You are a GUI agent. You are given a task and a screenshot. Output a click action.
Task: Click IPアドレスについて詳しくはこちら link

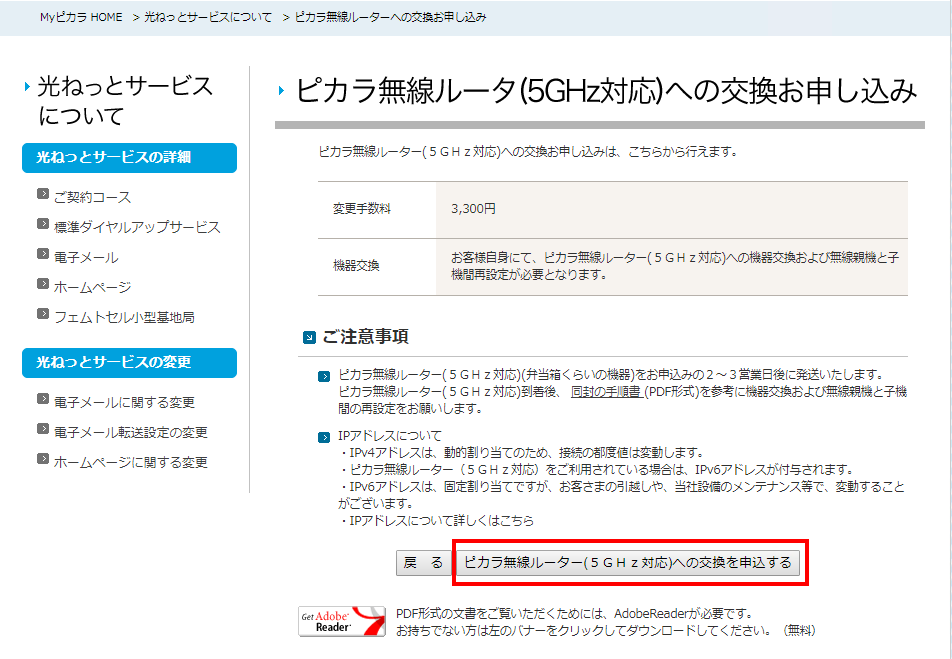(x=441, y=521)
